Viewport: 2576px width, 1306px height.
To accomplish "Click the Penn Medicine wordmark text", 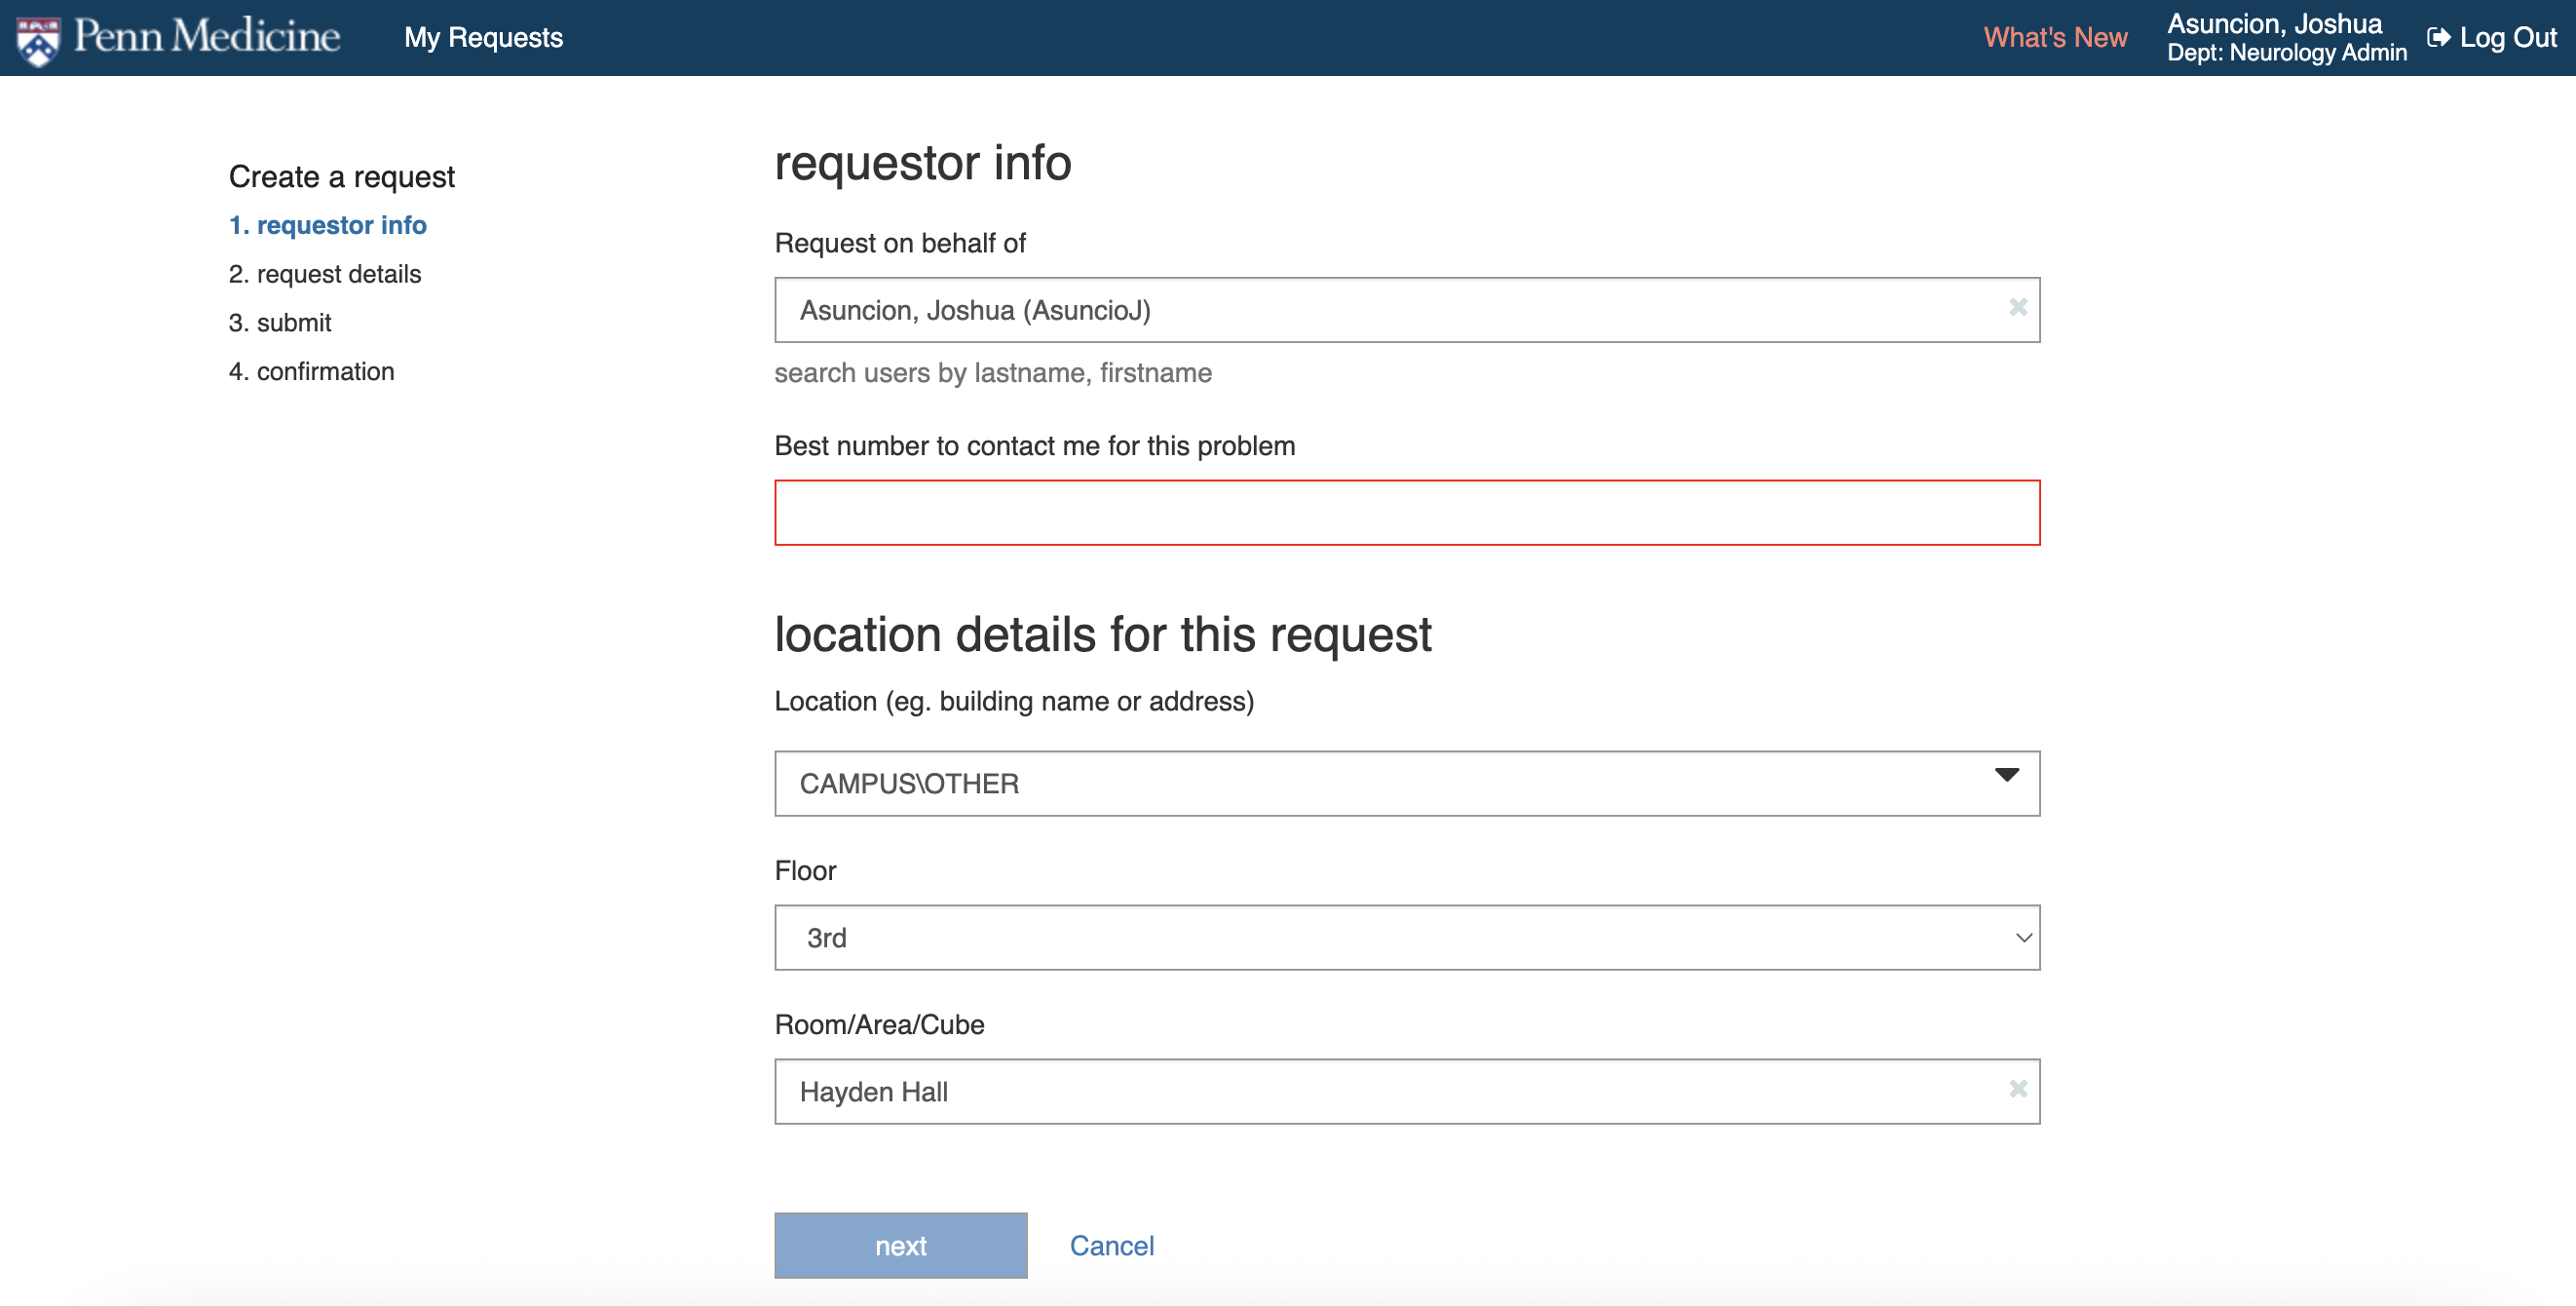I will 207,37.
